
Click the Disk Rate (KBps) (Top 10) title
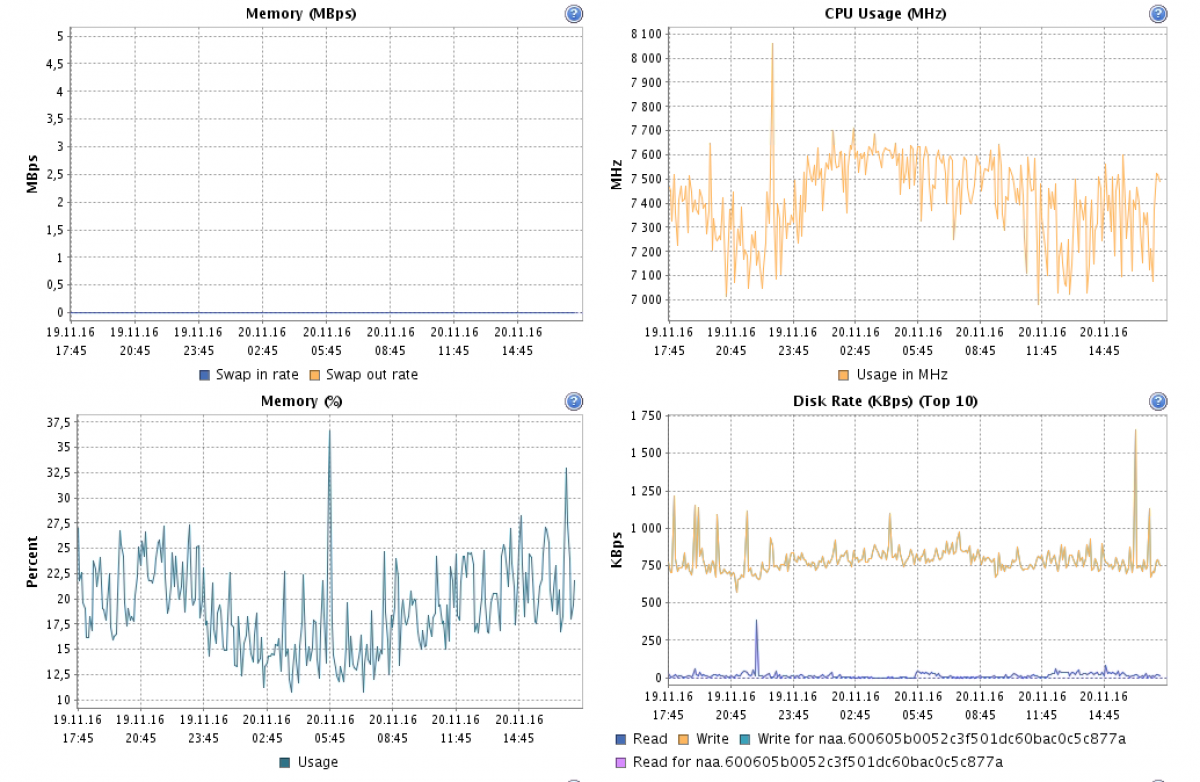click(x=885, y=401)
